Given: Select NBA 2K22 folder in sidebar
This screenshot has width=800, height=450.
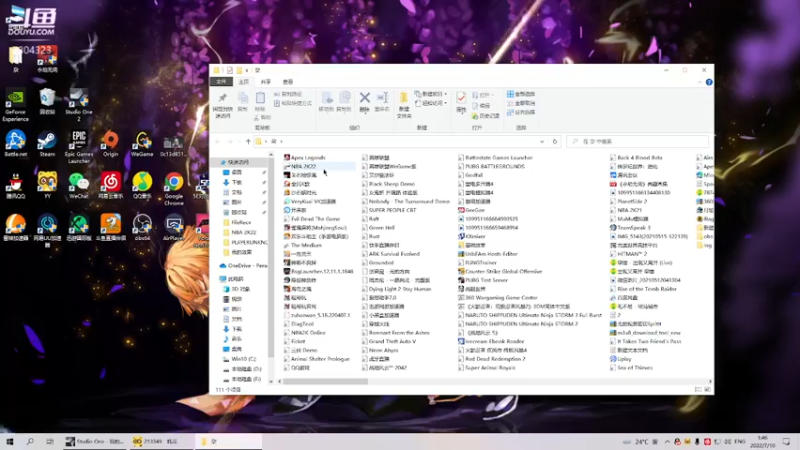Looking at the screenshot, I should tap(239, 233).
